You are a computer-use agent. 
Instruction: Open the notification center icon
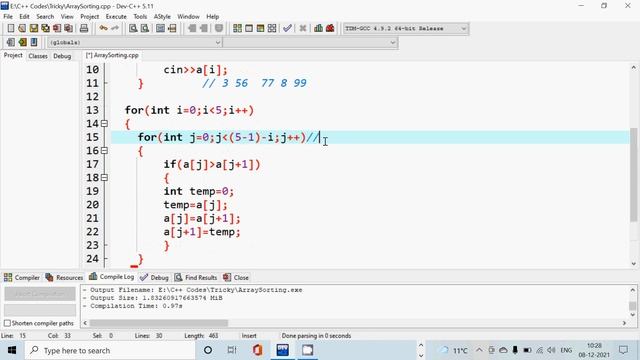tap(623, 350)
